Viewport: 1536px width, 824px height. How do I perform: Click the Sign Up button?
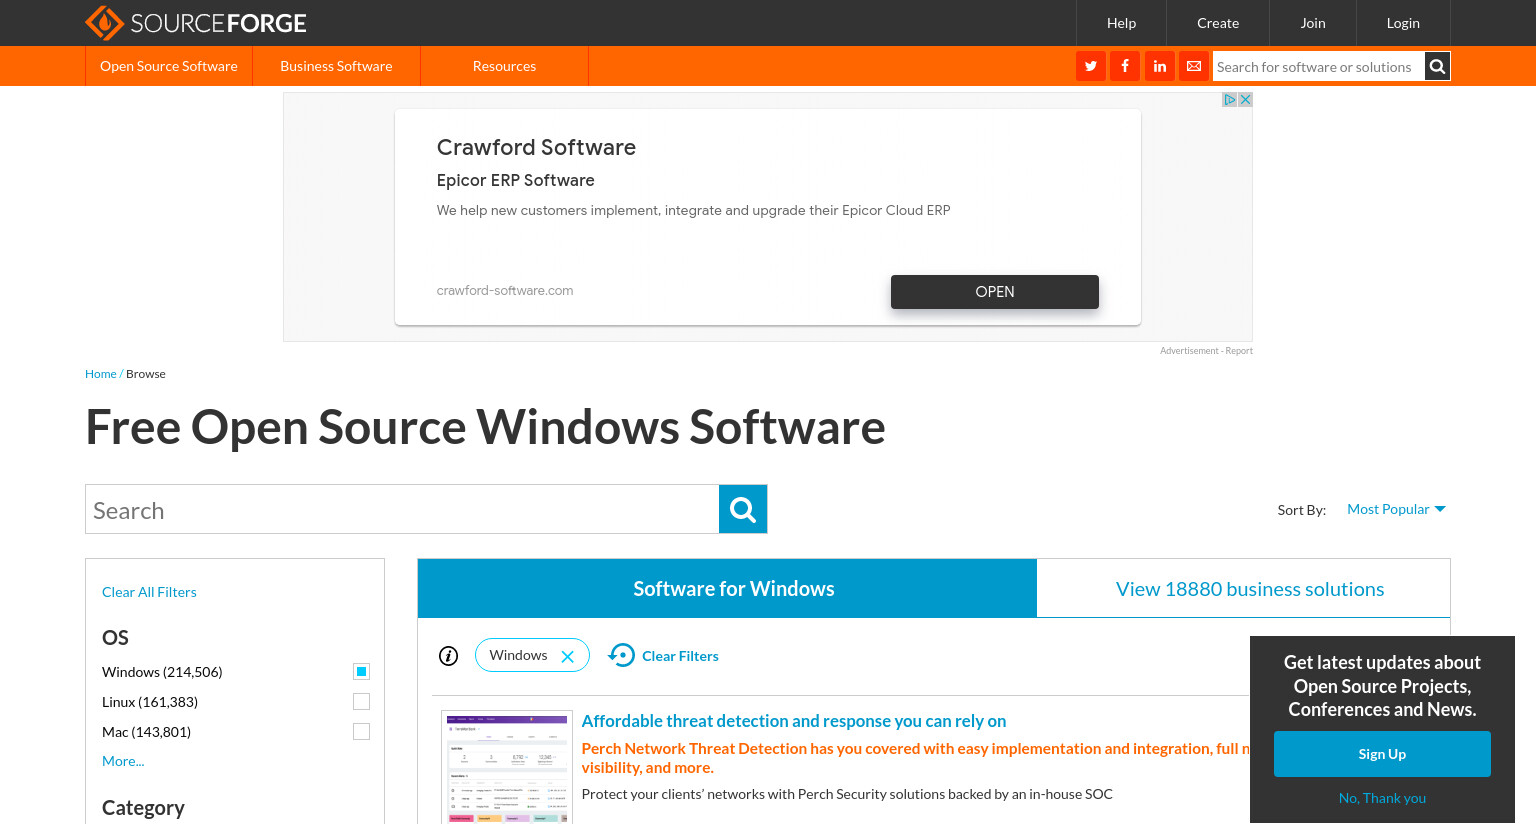point(1382,754)
